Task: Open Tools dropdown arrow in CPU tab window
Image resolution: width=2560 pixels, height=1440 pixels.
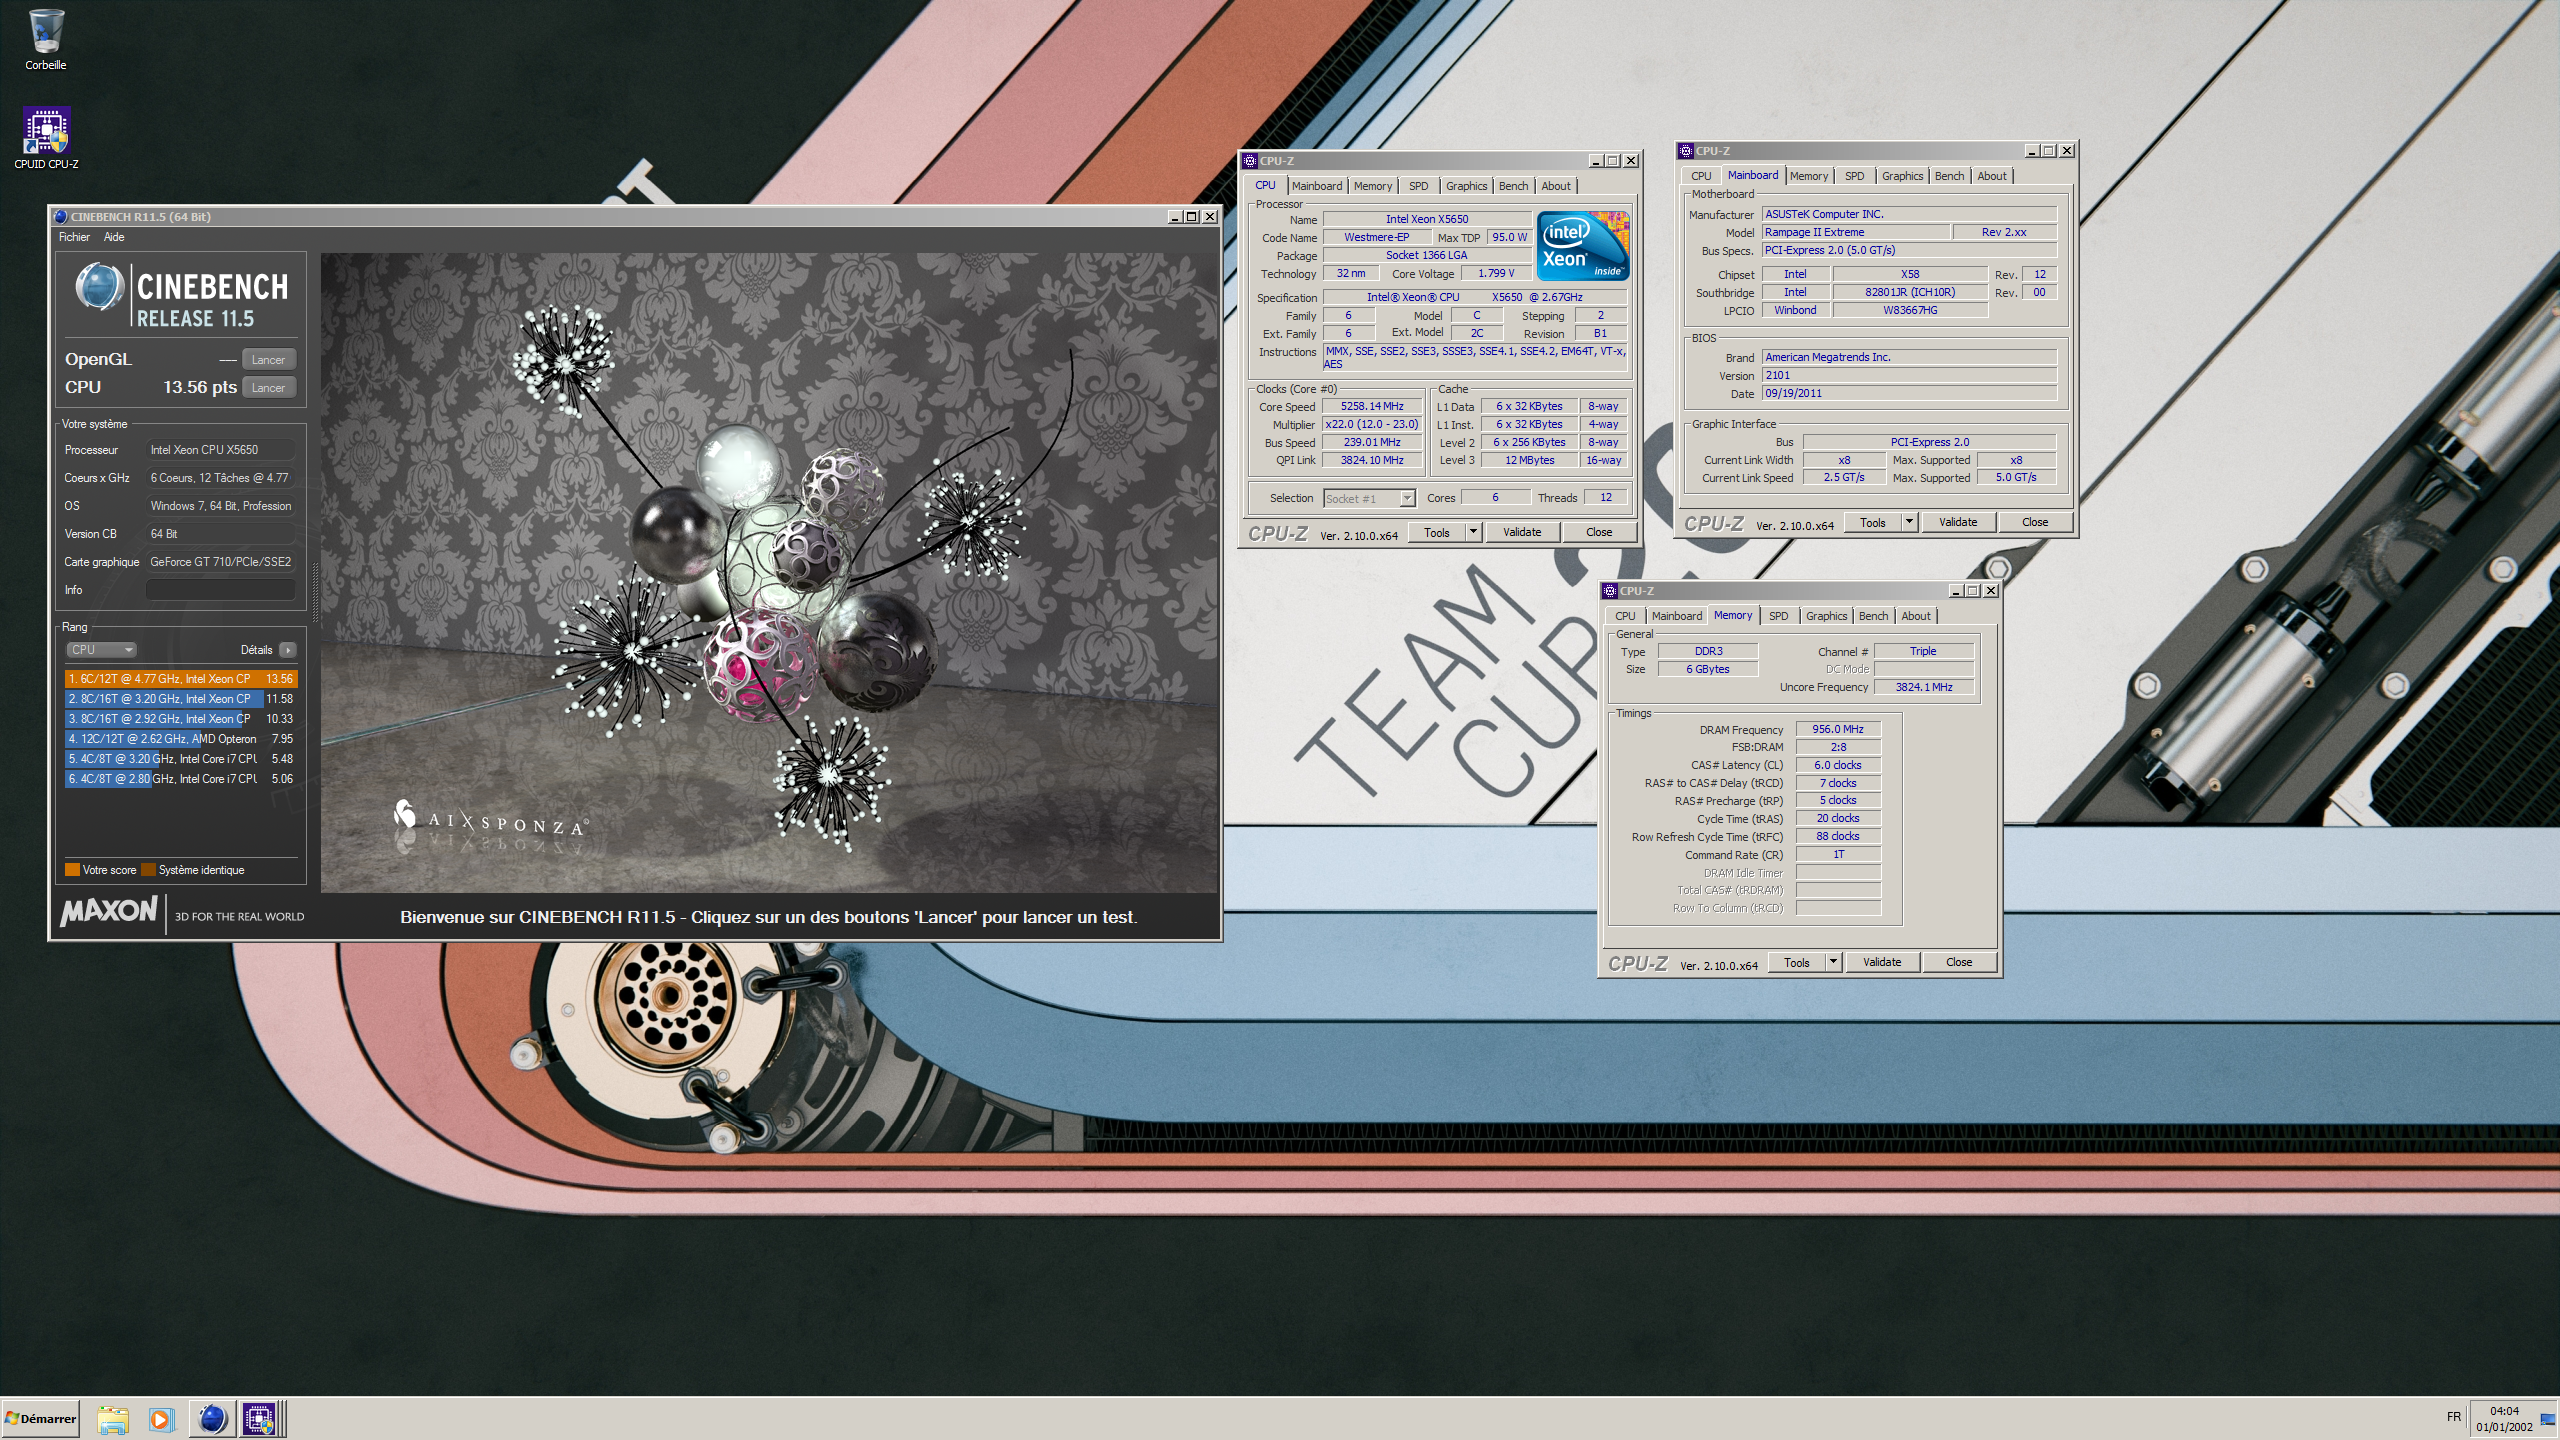Action: click(x=1473, y=533)
